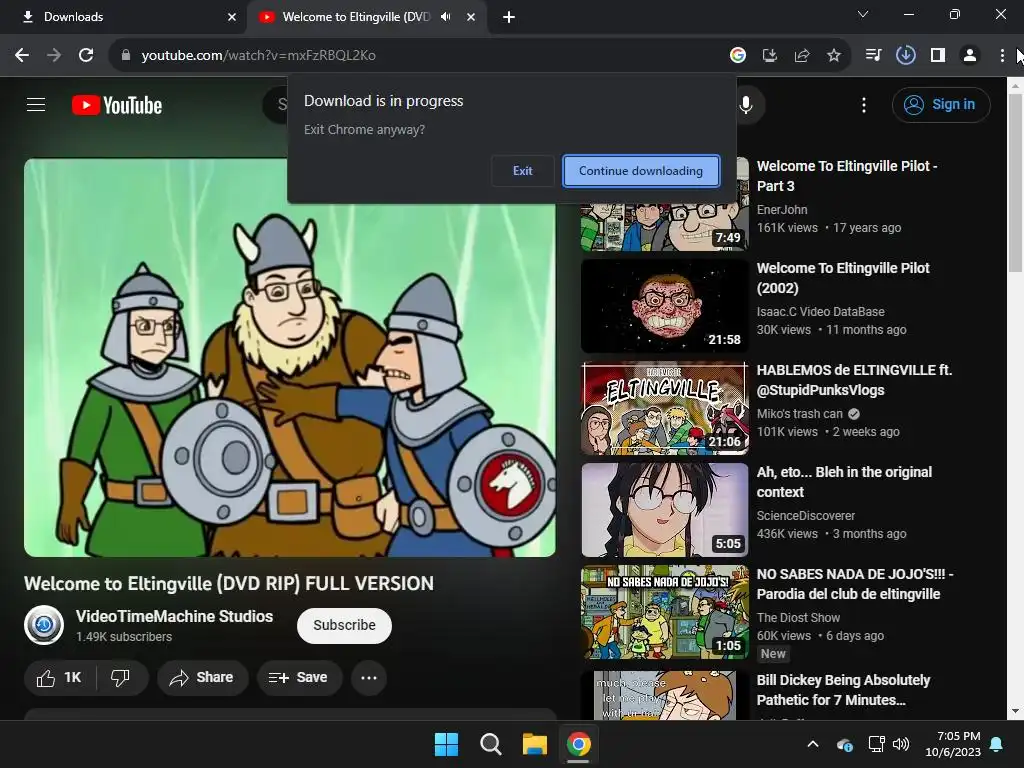Open the 5:05 anime girl thumbnail
Screen dimensions: 1024x768
click(665, 510)
